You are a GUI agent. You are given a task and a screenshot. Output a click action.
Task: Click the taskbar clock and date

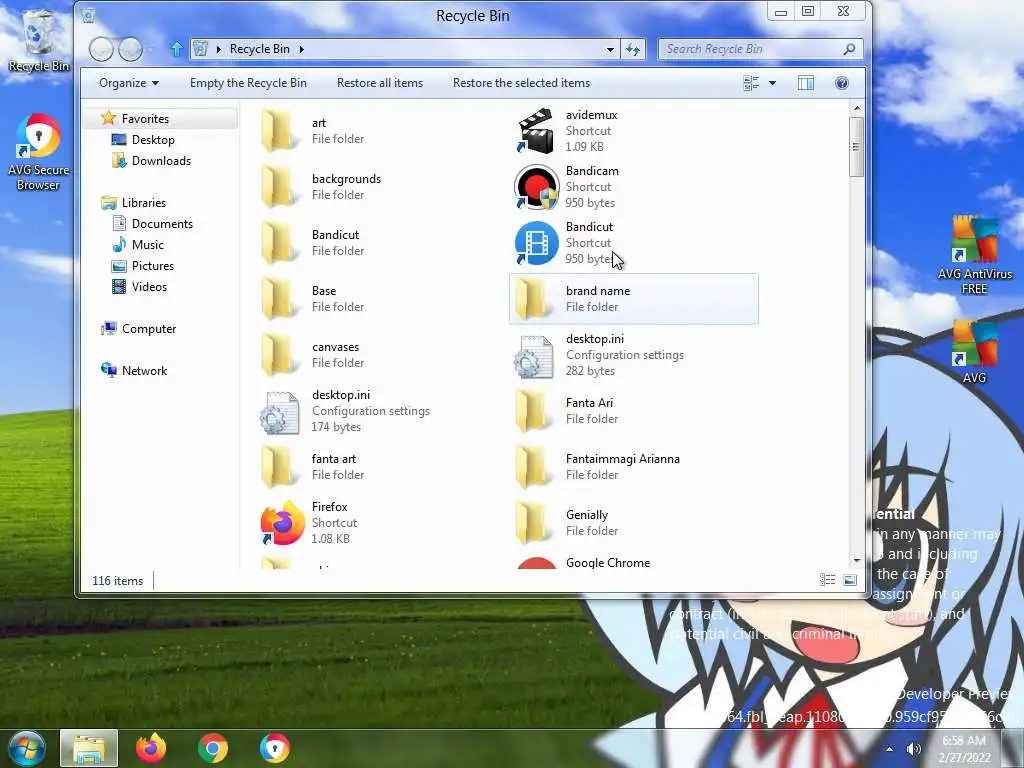(x=965, y=748)
